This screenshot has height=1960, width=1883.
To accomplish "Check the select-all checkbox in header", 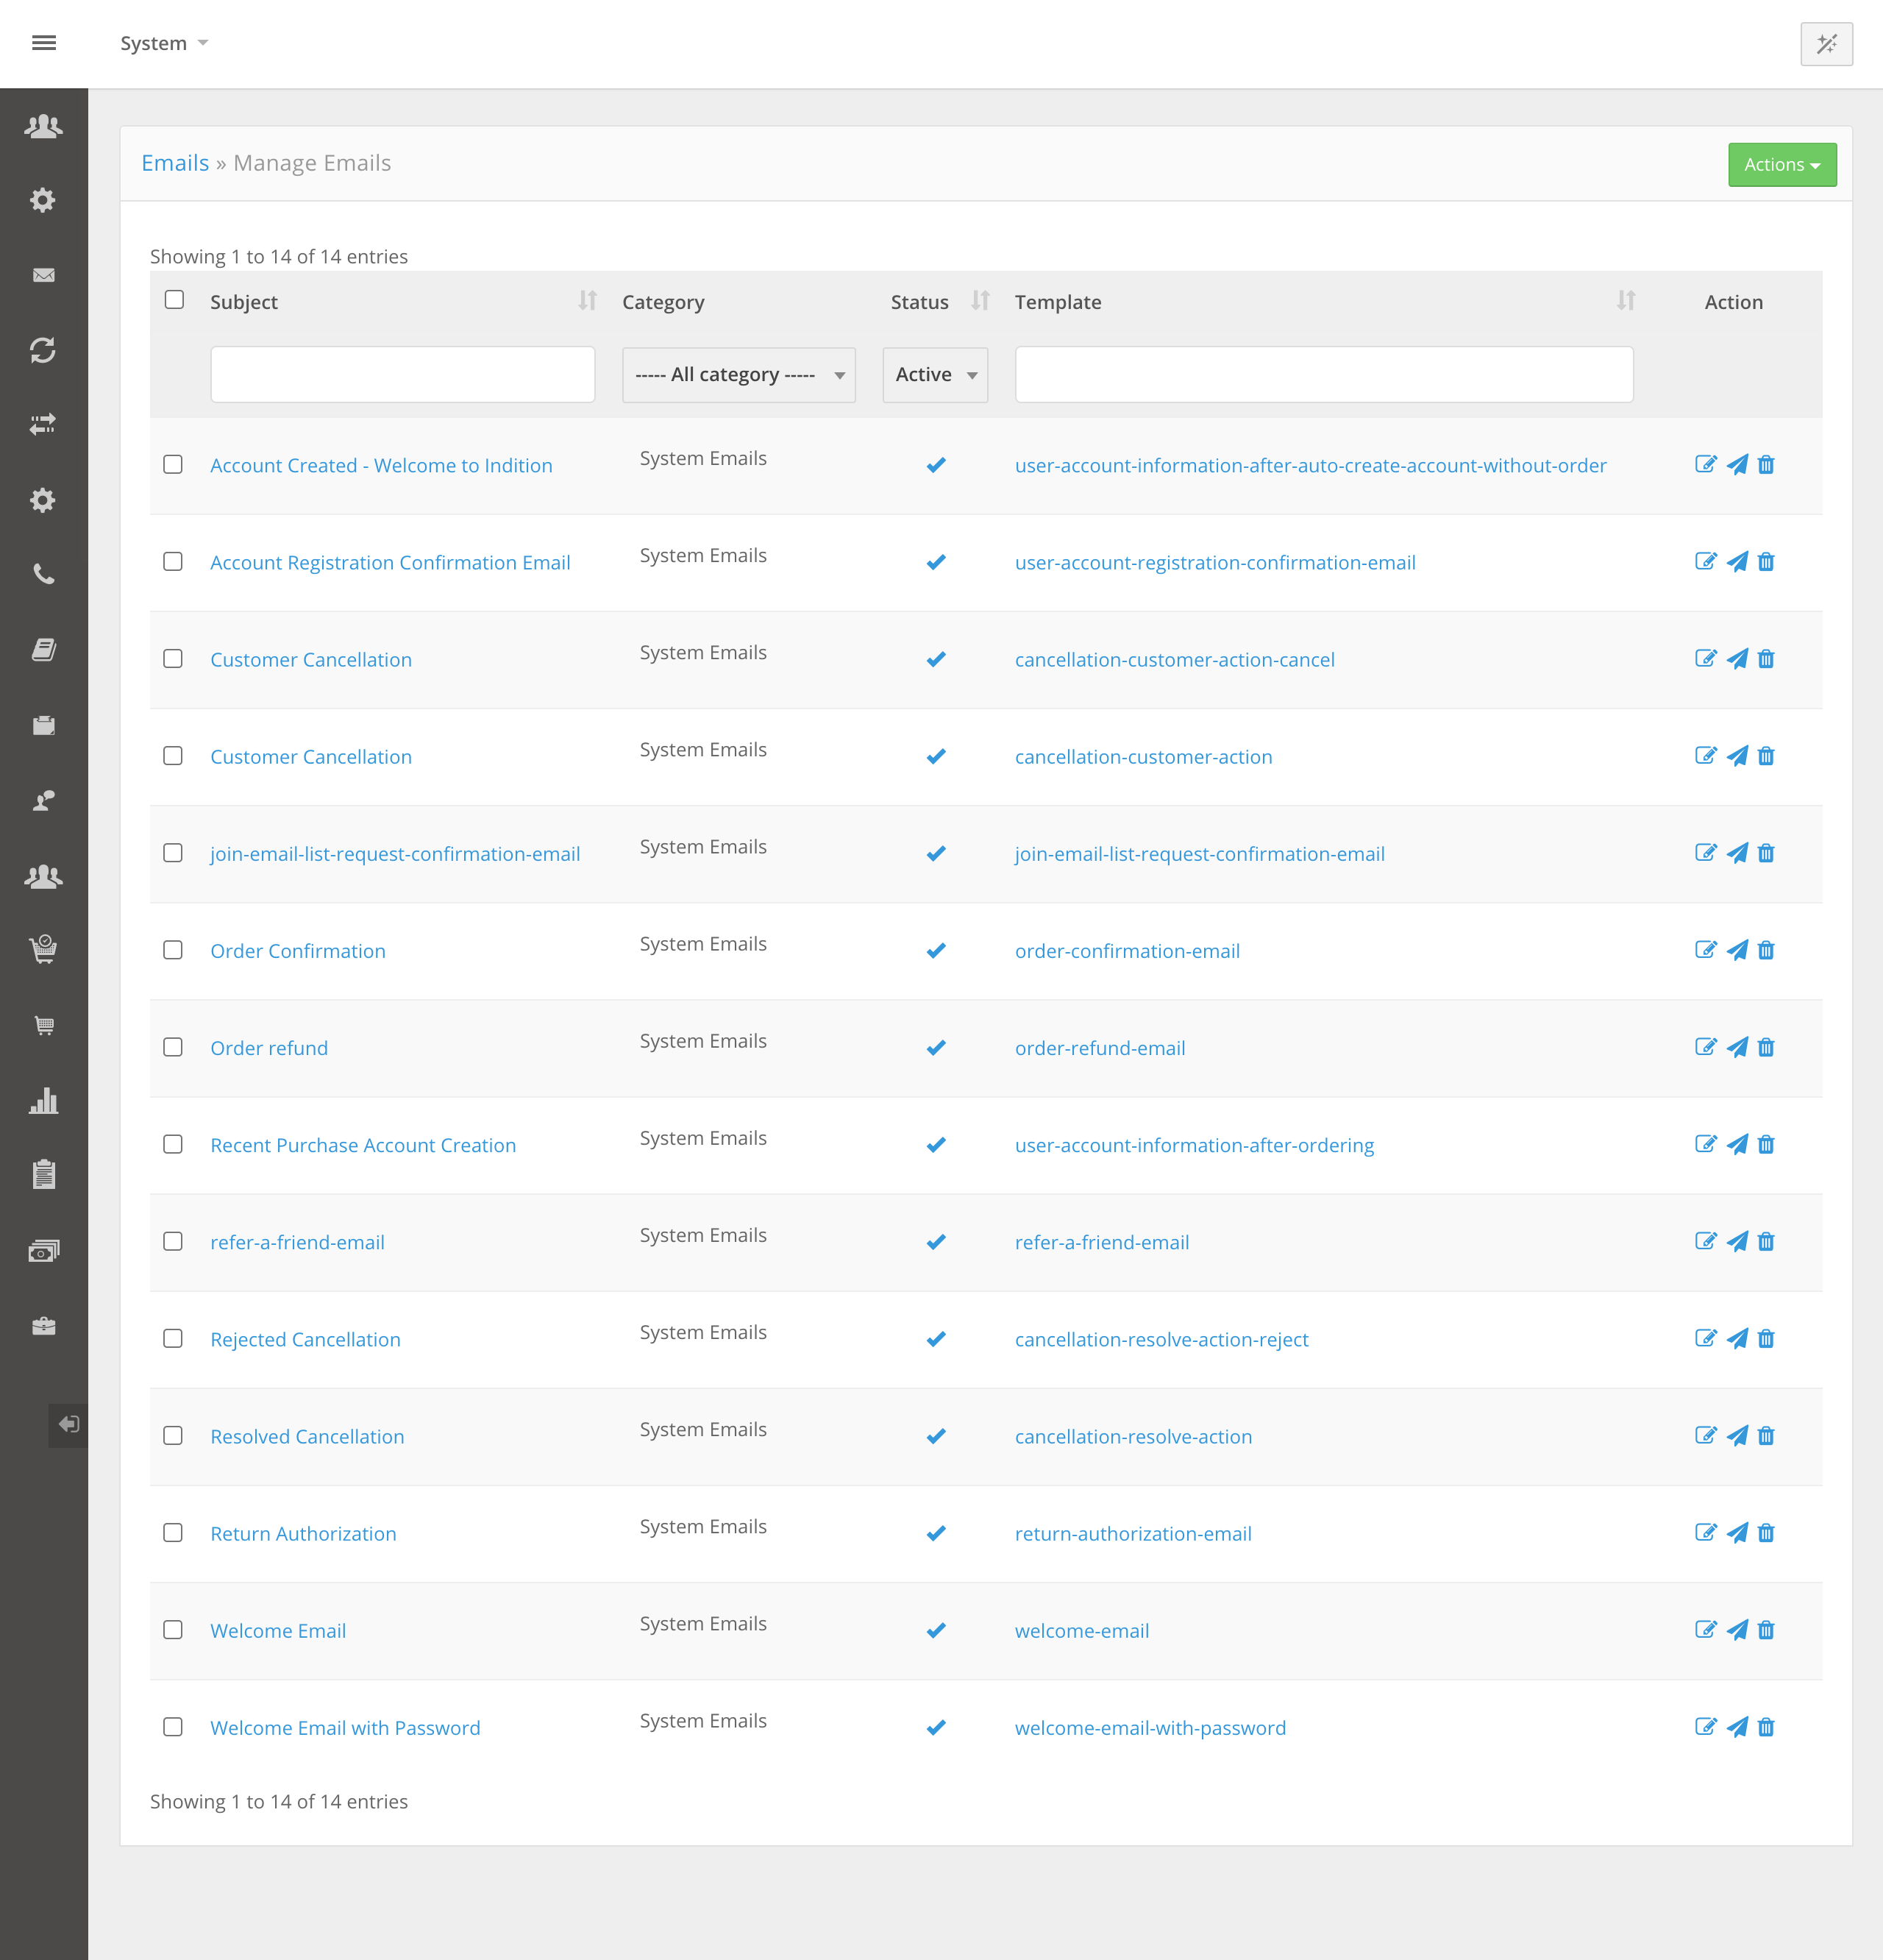I will click(174, 300).
